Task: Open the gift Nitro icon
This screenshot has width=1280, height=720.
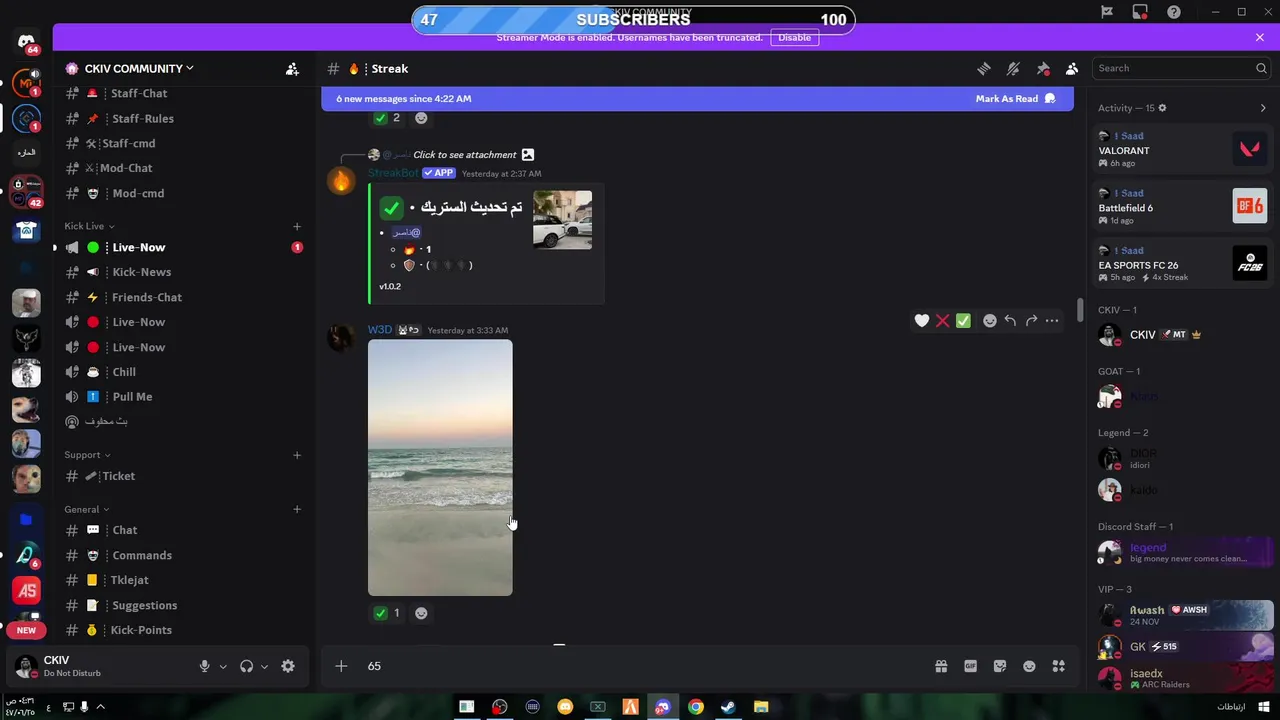Action: (941, 666)
